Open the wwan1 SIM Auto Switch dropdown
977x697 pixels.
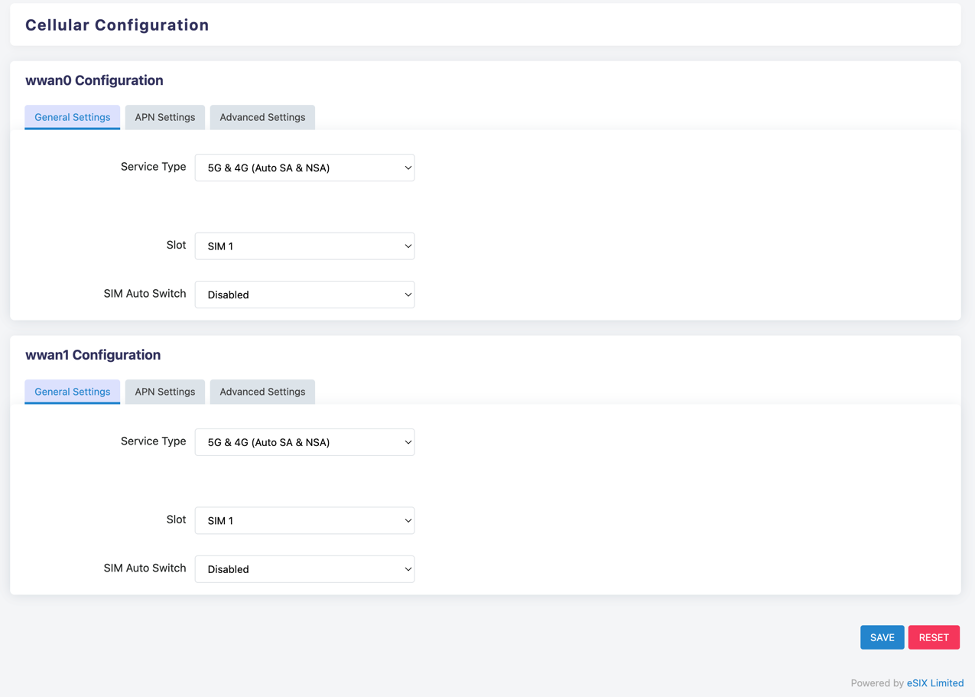click(305, 568)
